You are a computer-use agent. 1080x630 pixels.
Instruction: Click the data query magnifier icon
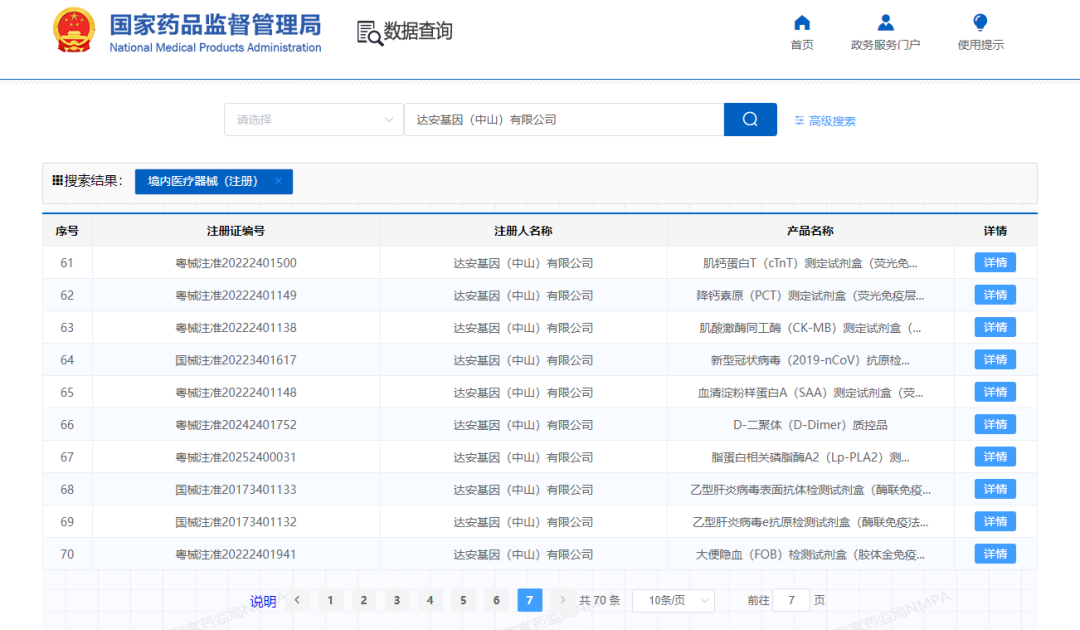(370, 33)
